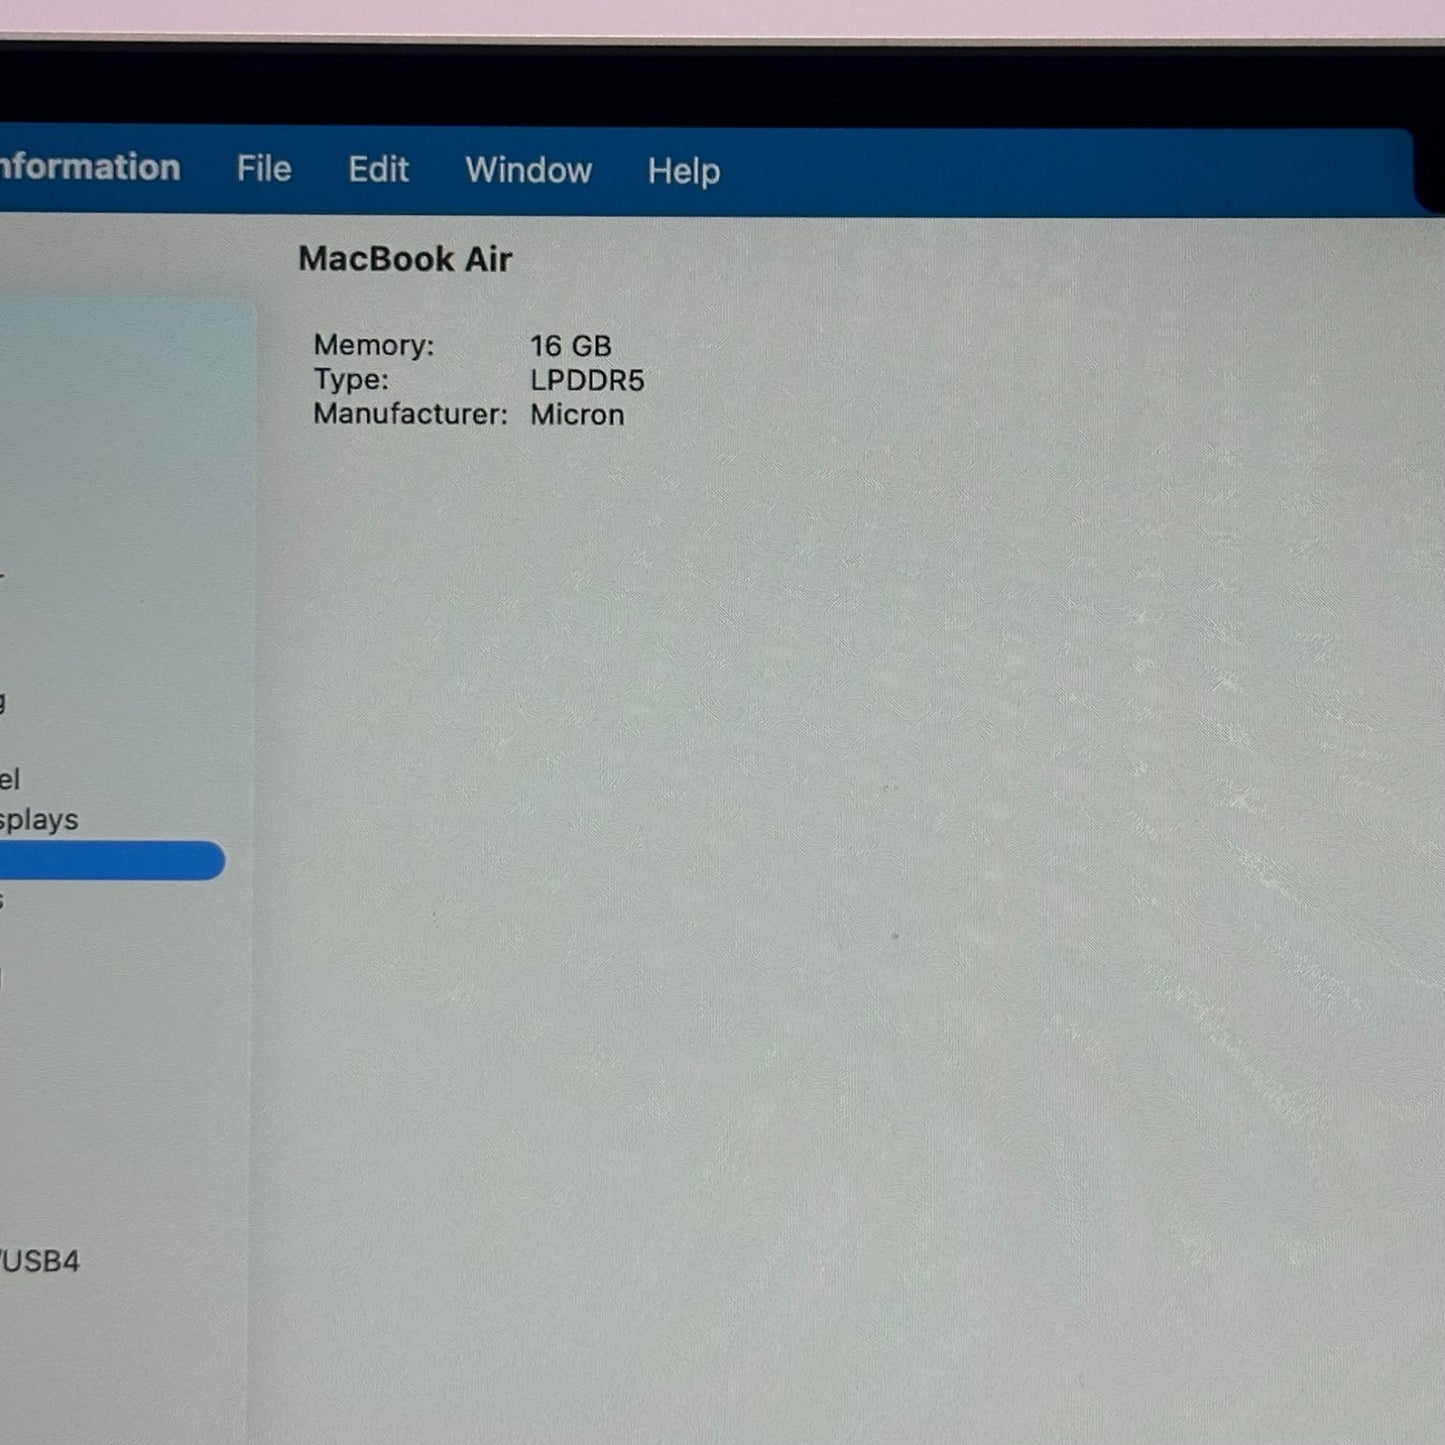Click the Memory: label

(x=373, y=346)
